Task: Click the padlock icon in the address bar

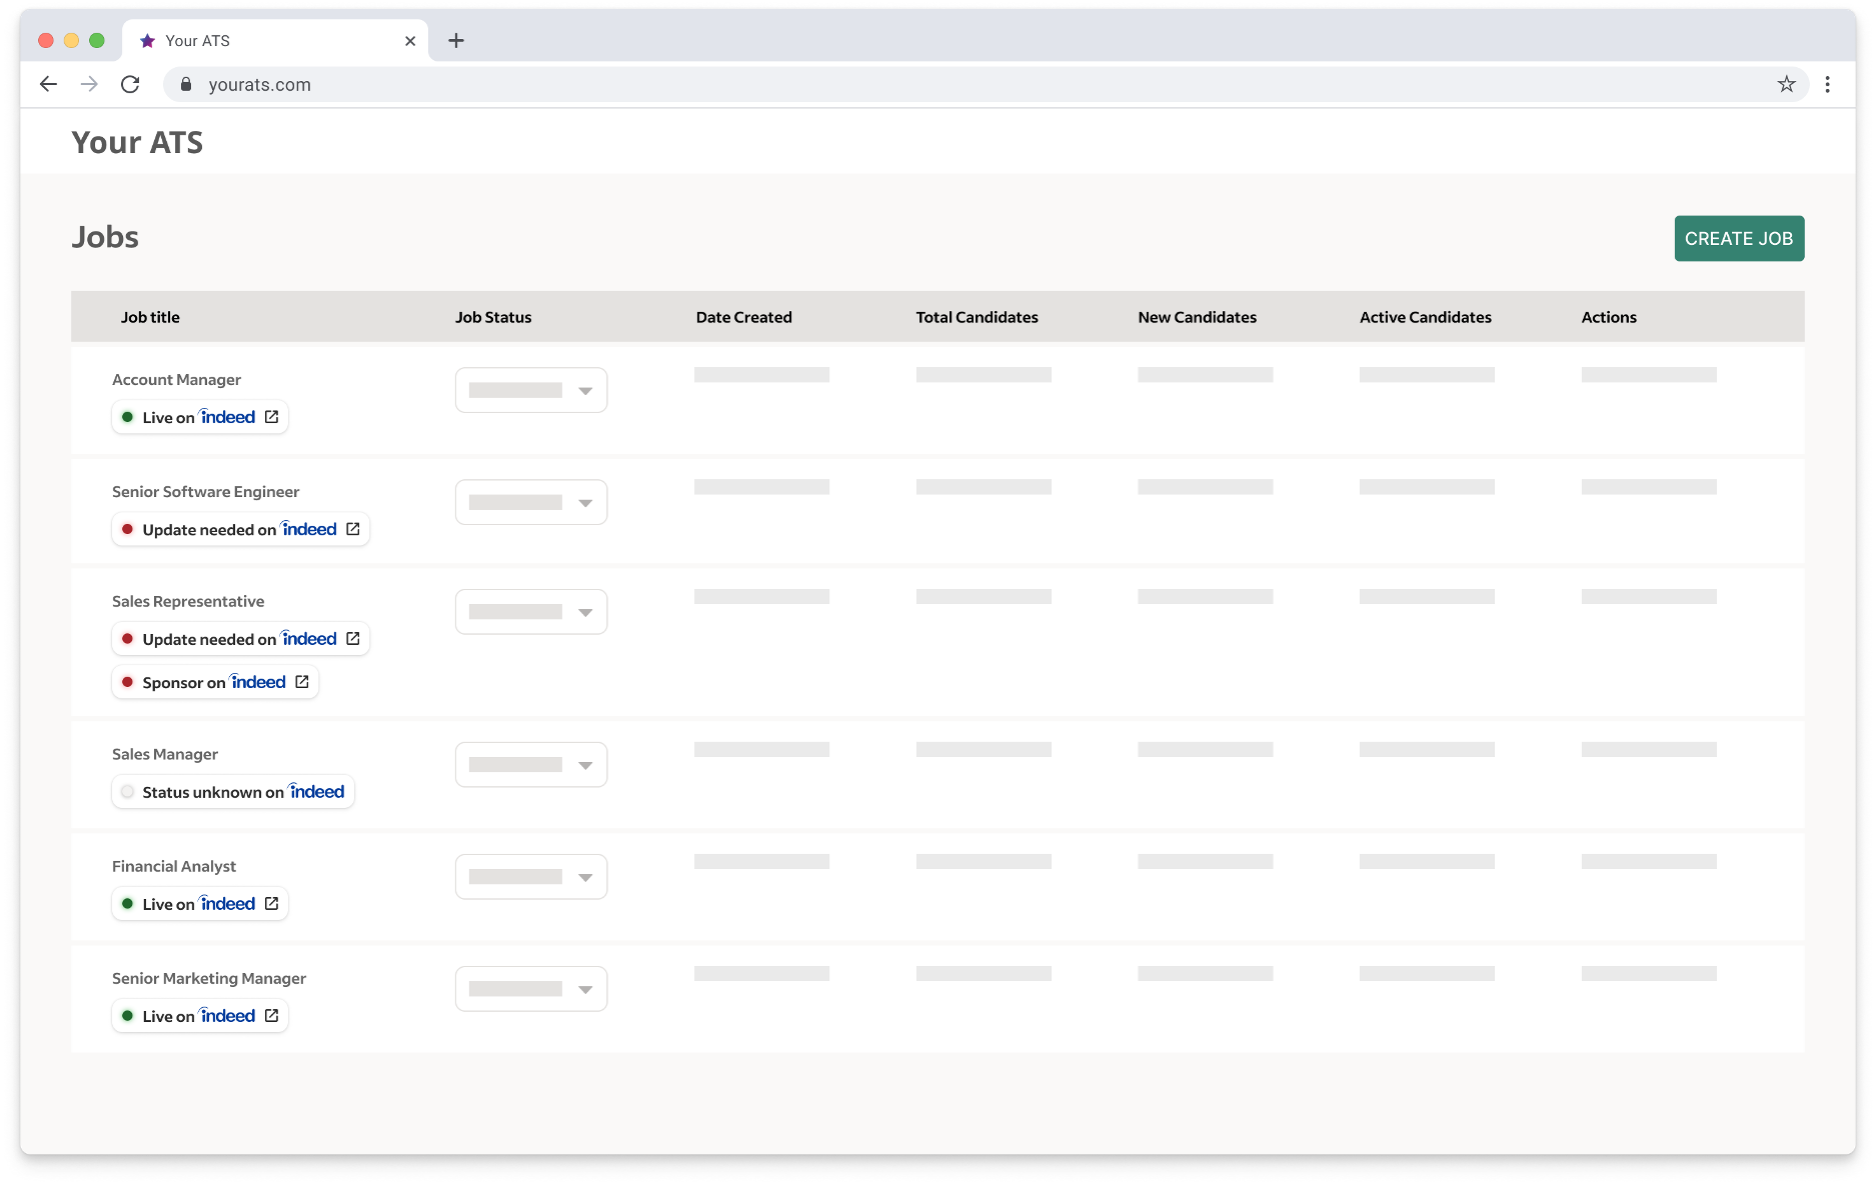Action: 185,84
